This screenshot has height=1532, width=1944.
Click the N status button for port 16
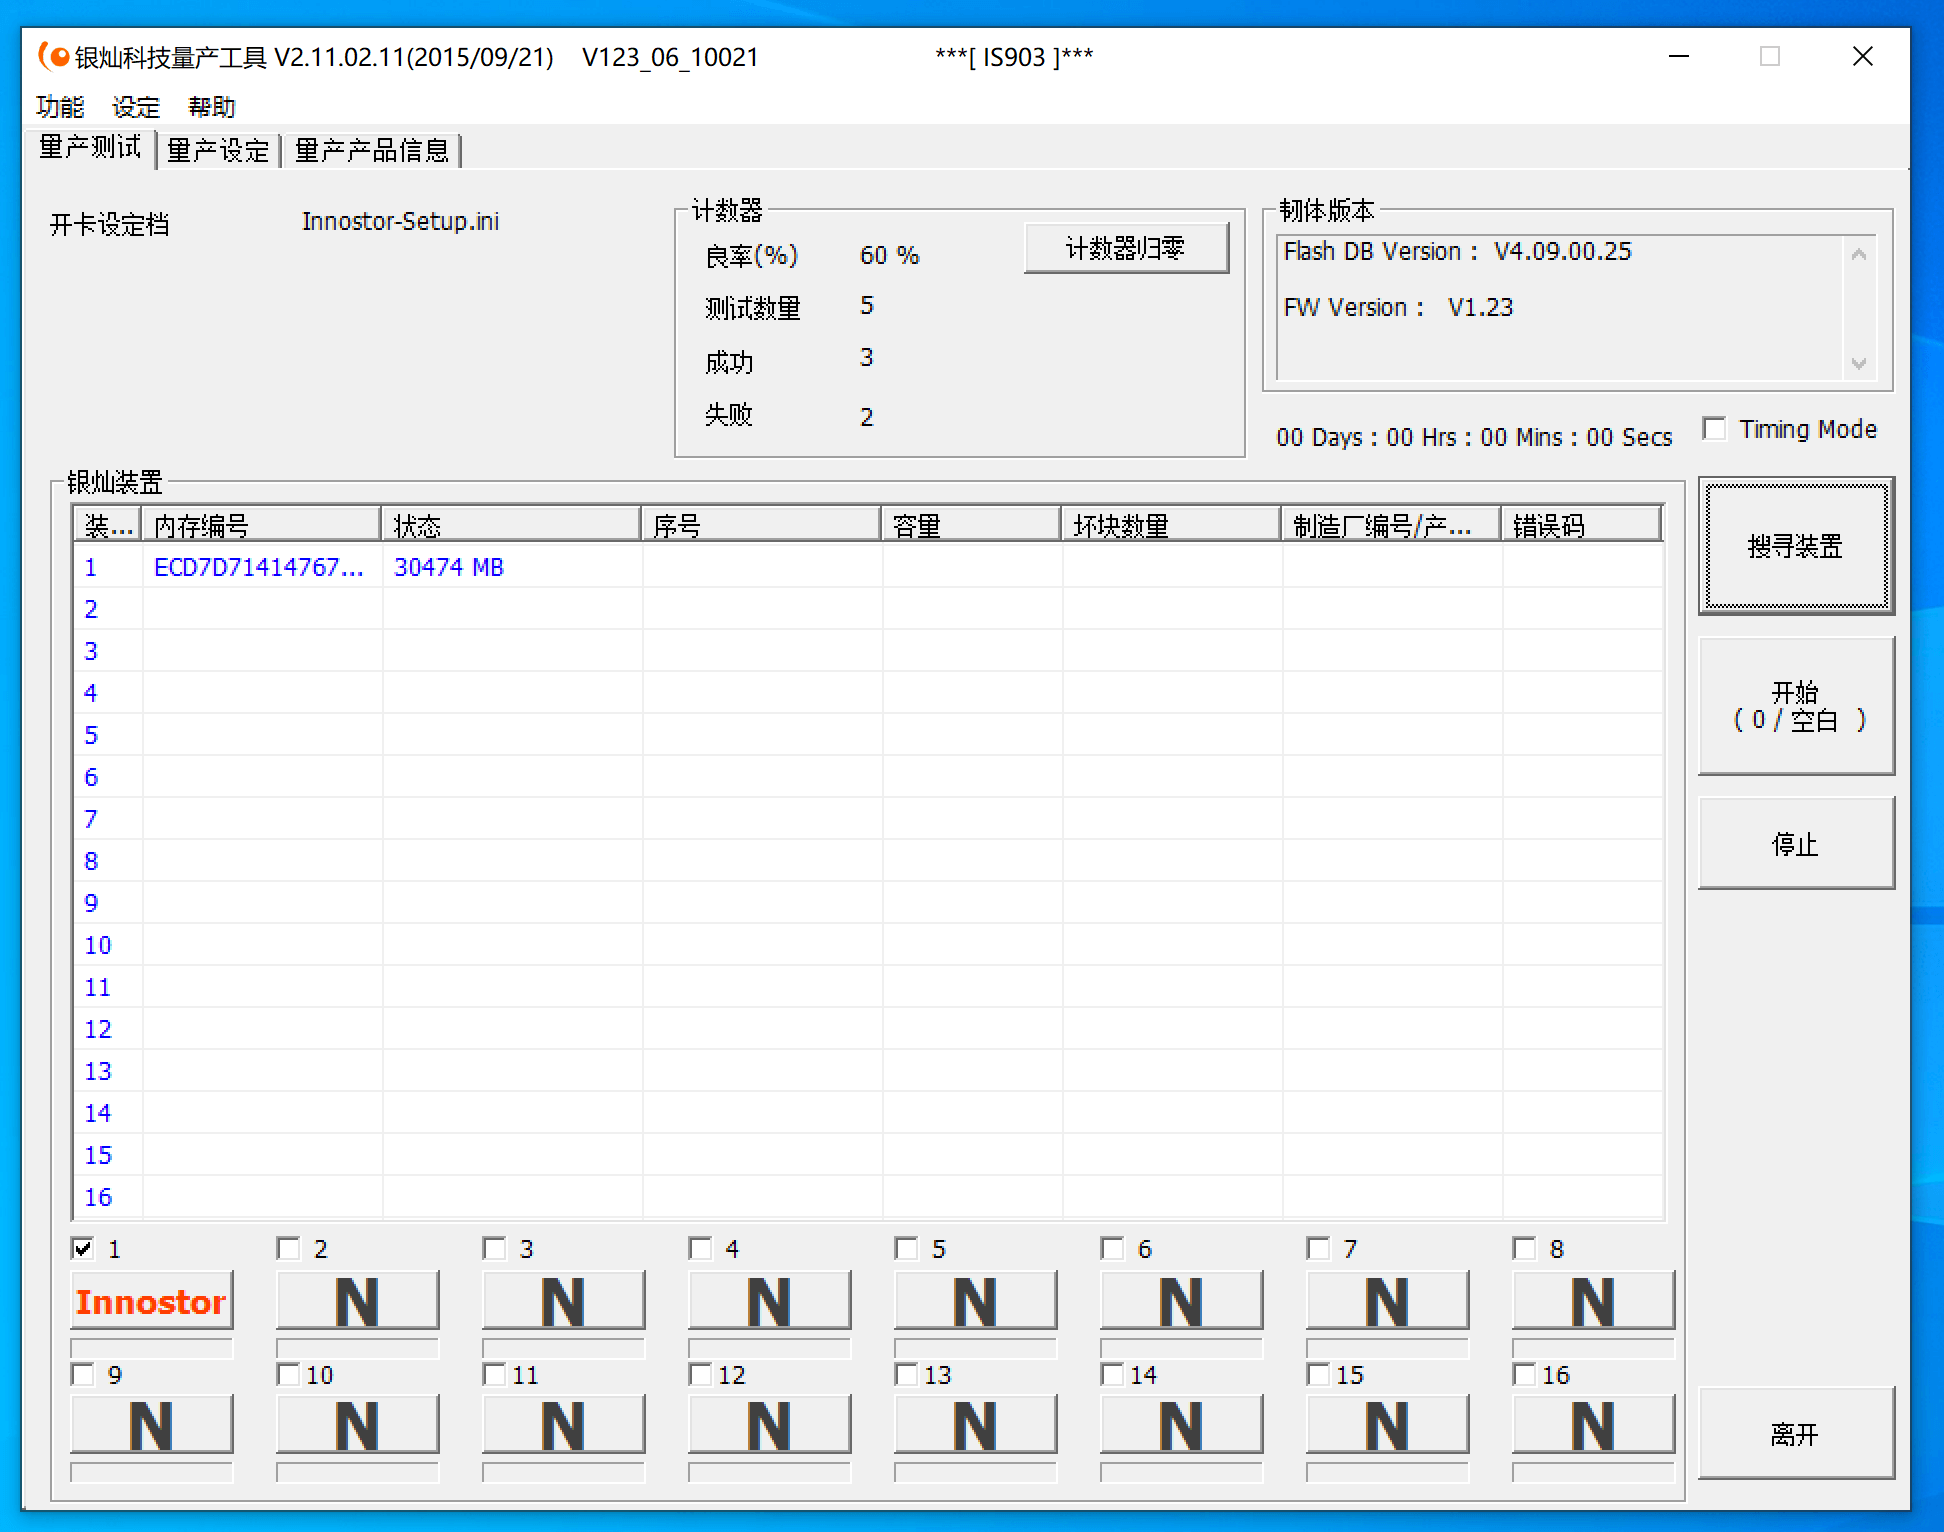tap(1593, 1425)
